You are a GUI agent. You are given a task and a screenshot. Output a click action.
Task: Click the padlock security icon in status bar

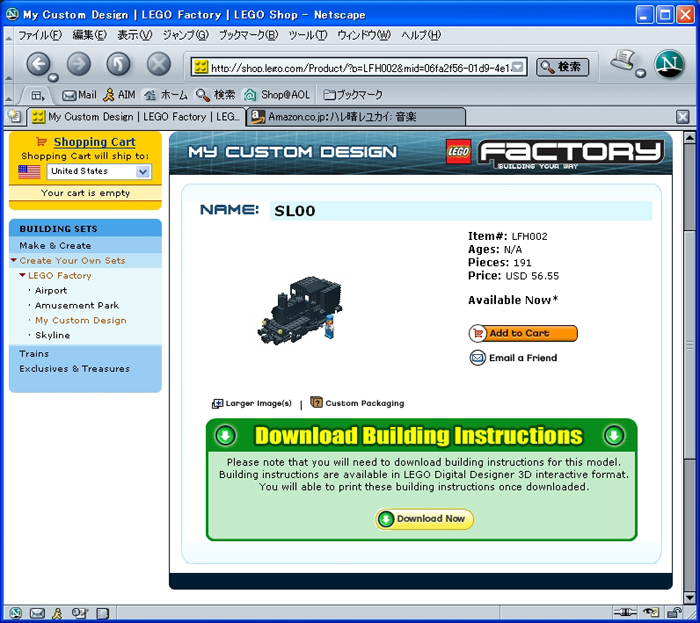pyautogui.click(x=674, y=613)
